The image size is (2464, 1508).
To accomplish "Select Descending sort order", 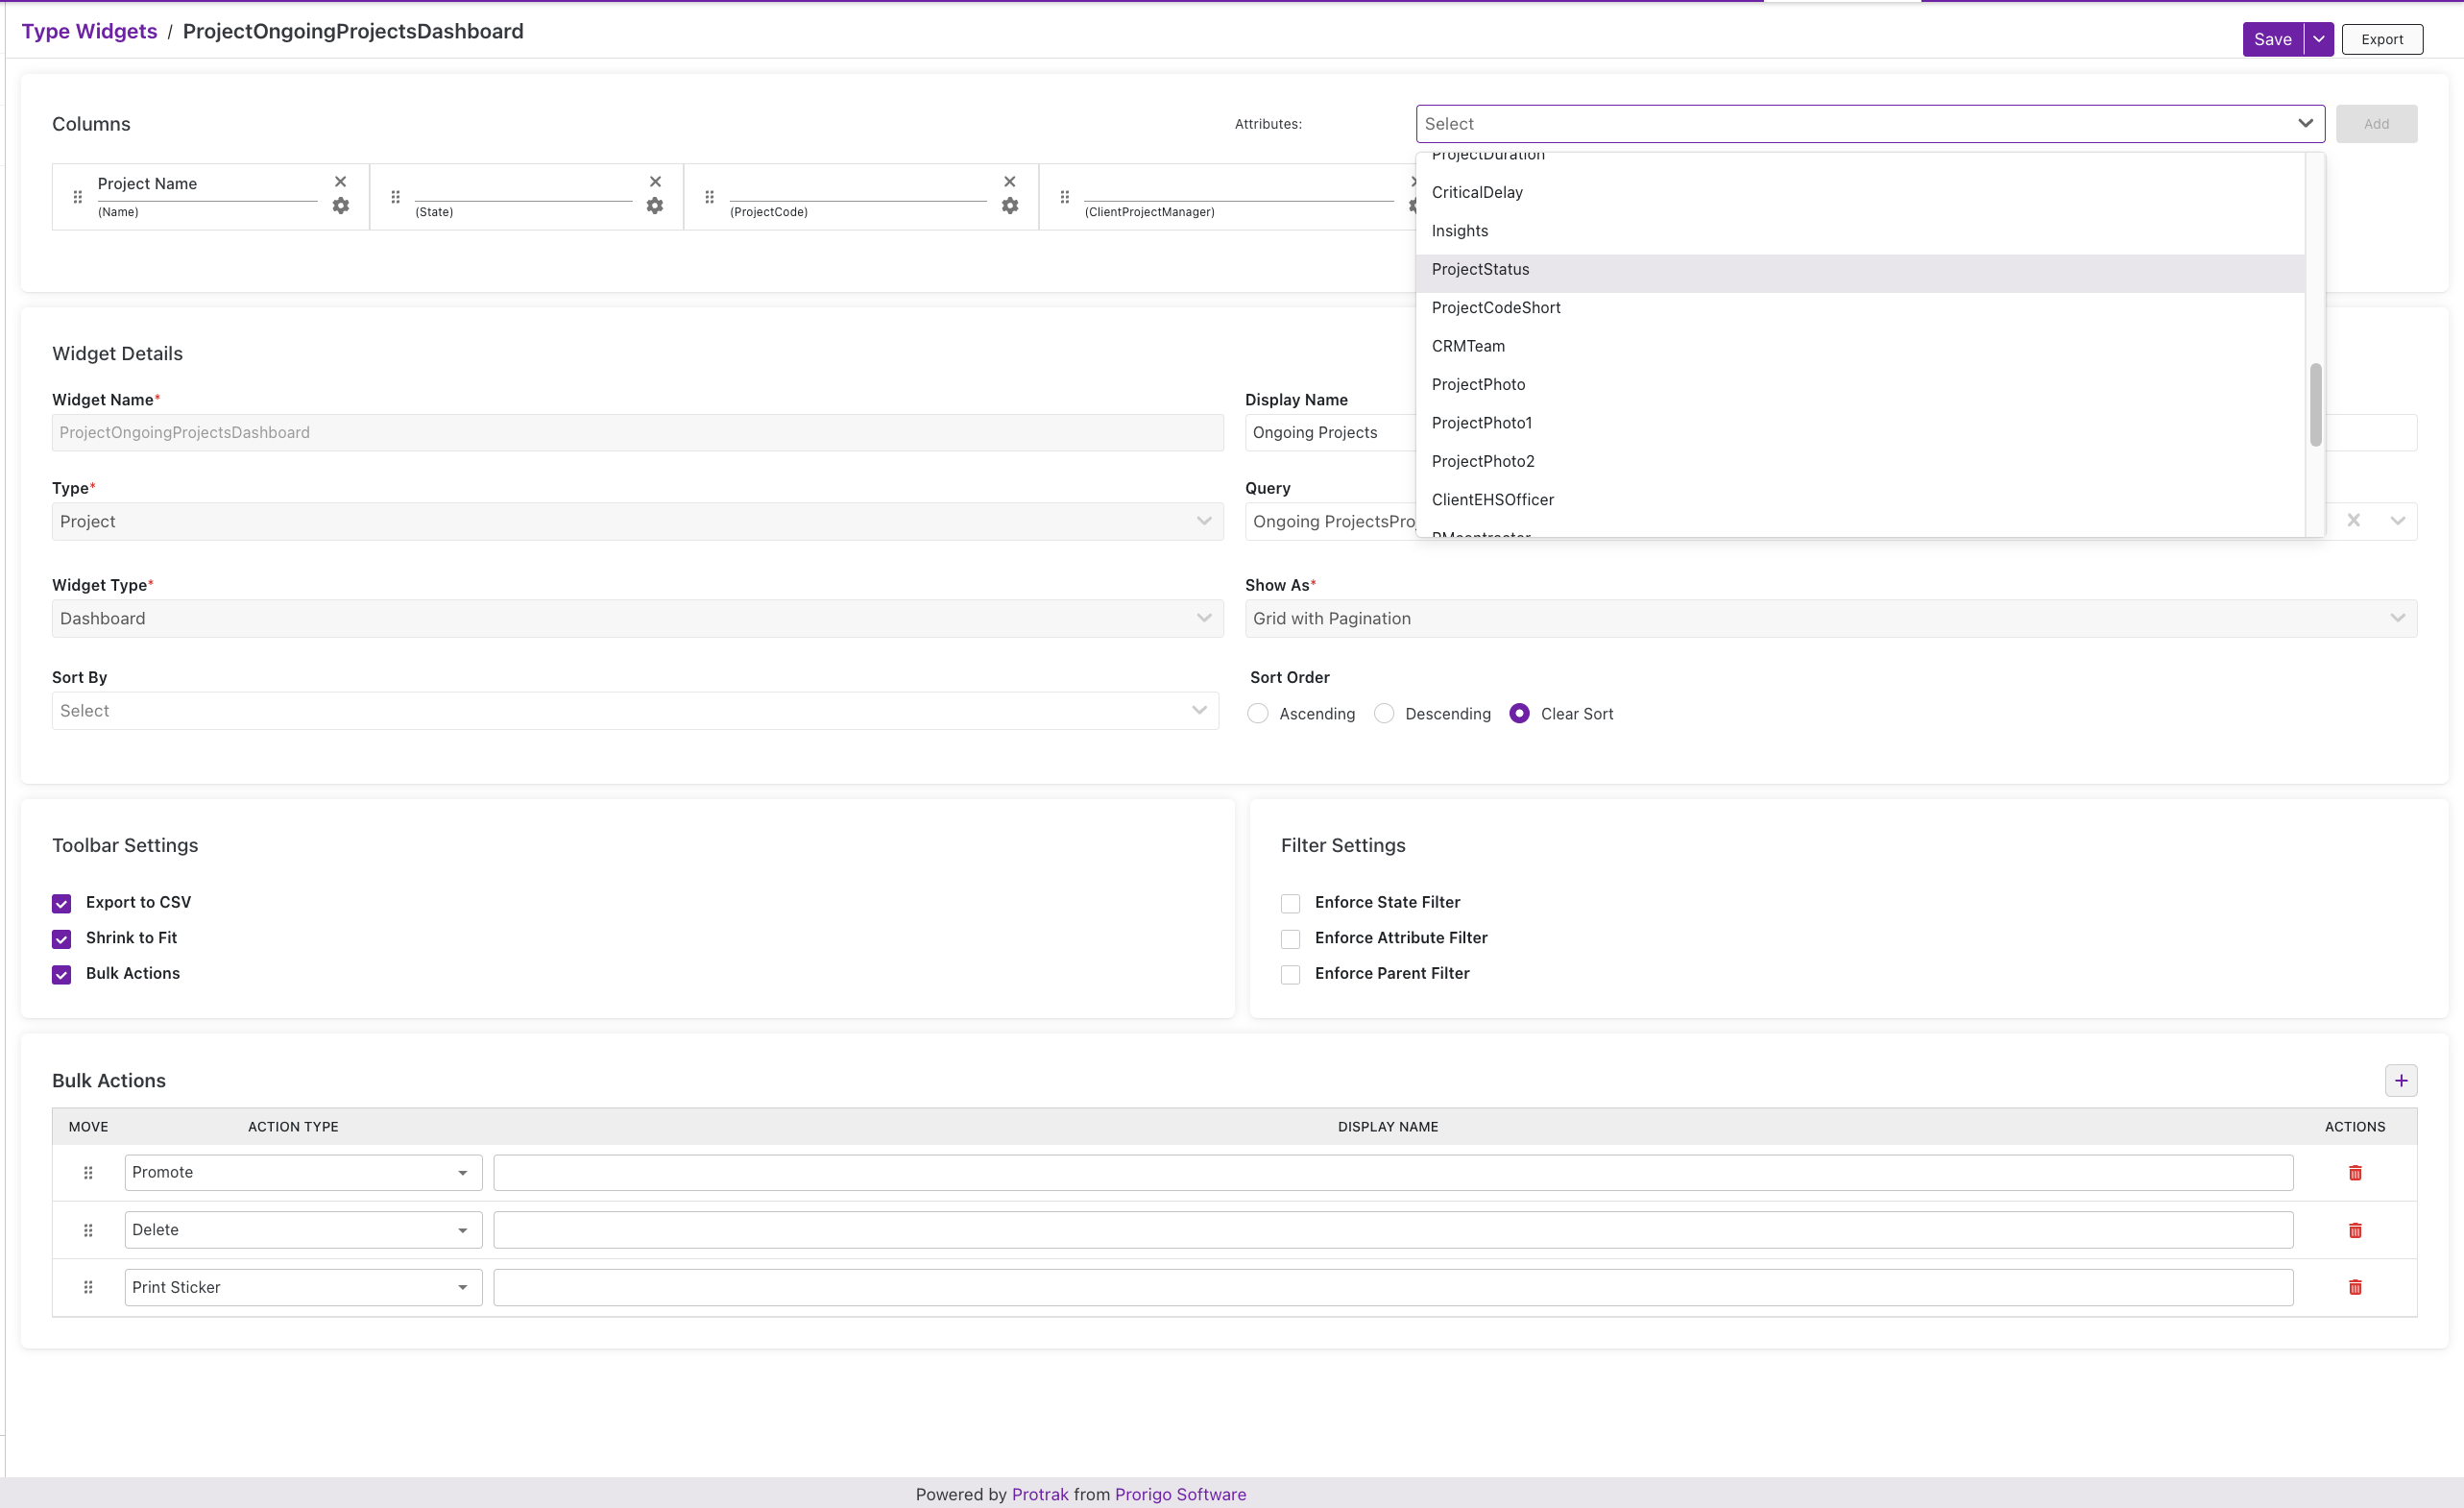I will click(x=1384, y=713).
